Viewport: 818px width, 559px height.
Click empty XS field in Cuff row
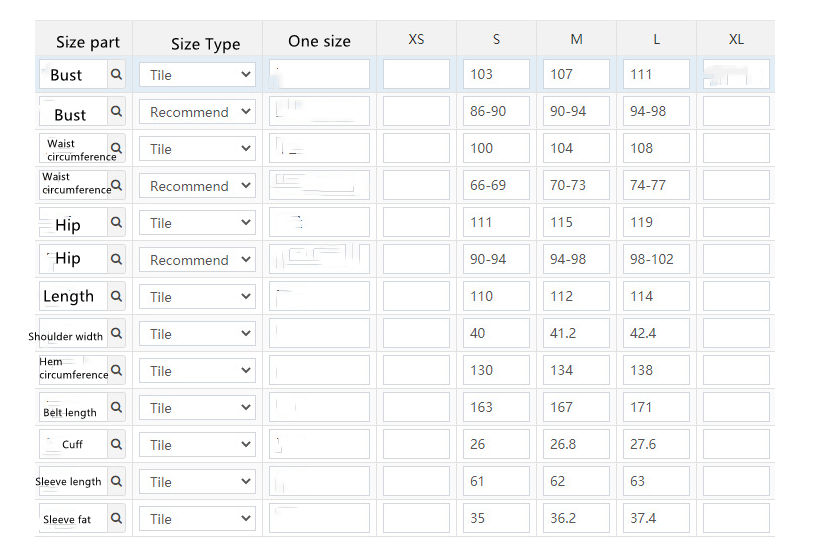click(416, 444)
